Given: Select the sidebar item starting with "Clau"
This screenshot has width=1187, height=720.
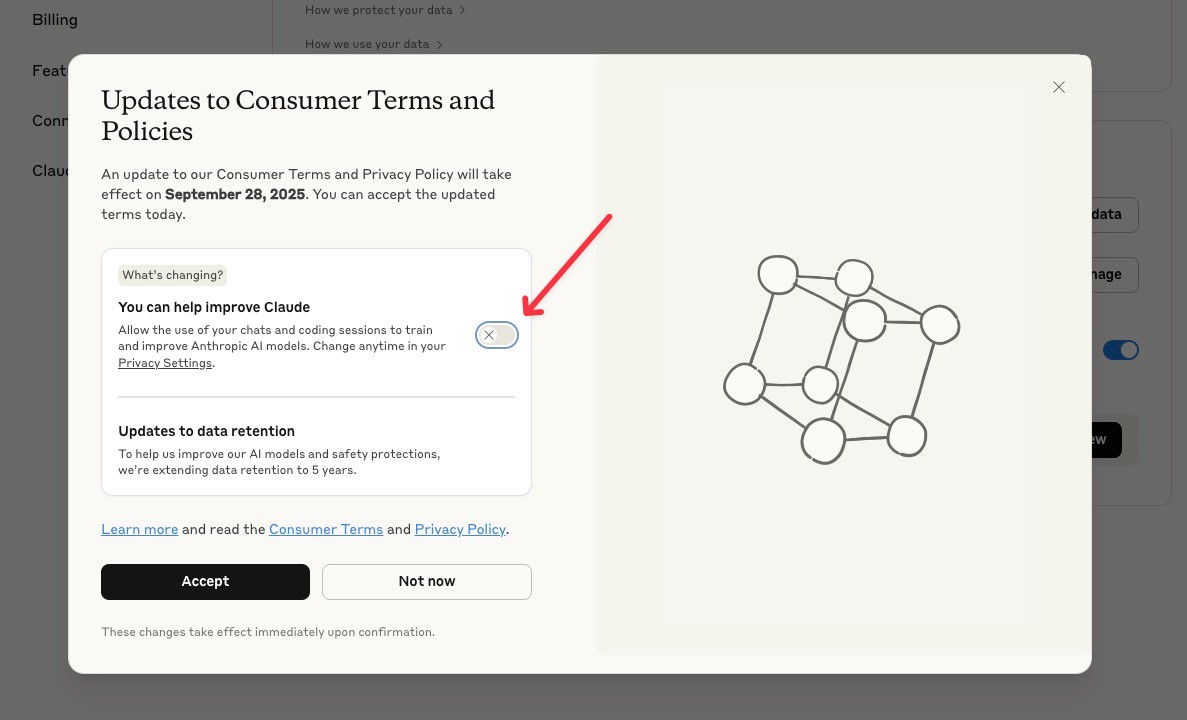Looking at the screenshot, I should (50, 170).
